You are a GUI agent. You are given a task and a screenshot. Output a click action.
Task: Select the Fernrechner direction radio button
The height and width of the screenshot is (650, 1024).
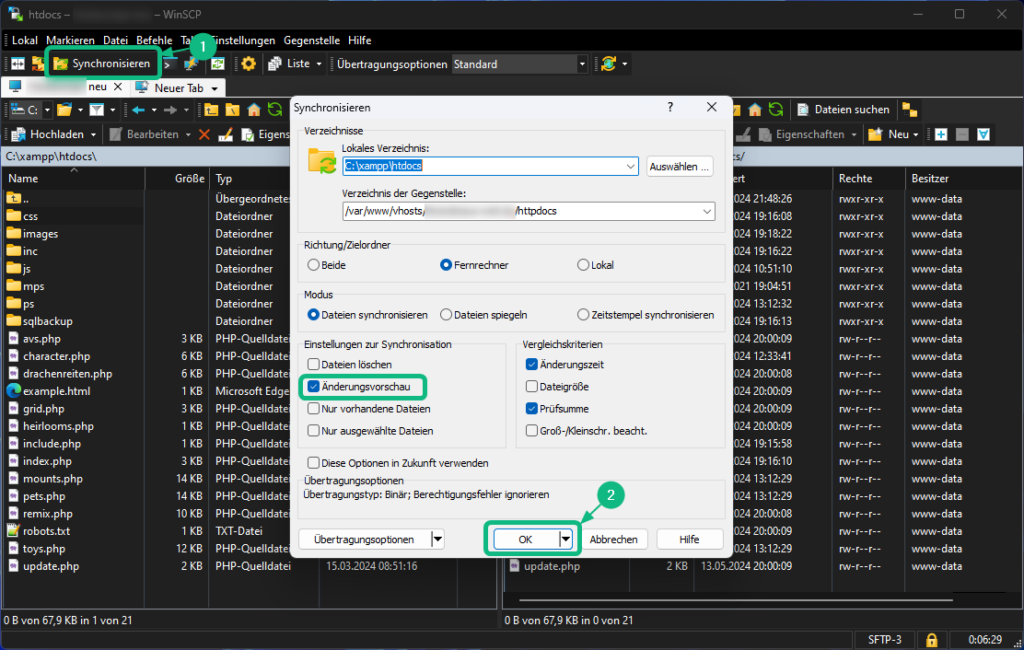coord(446,265)
